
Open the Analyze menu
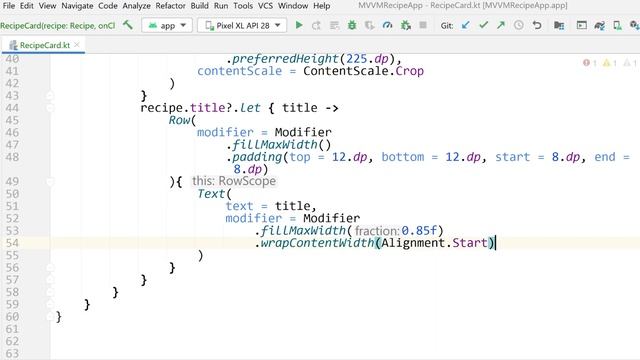click(x=136, y=6)
